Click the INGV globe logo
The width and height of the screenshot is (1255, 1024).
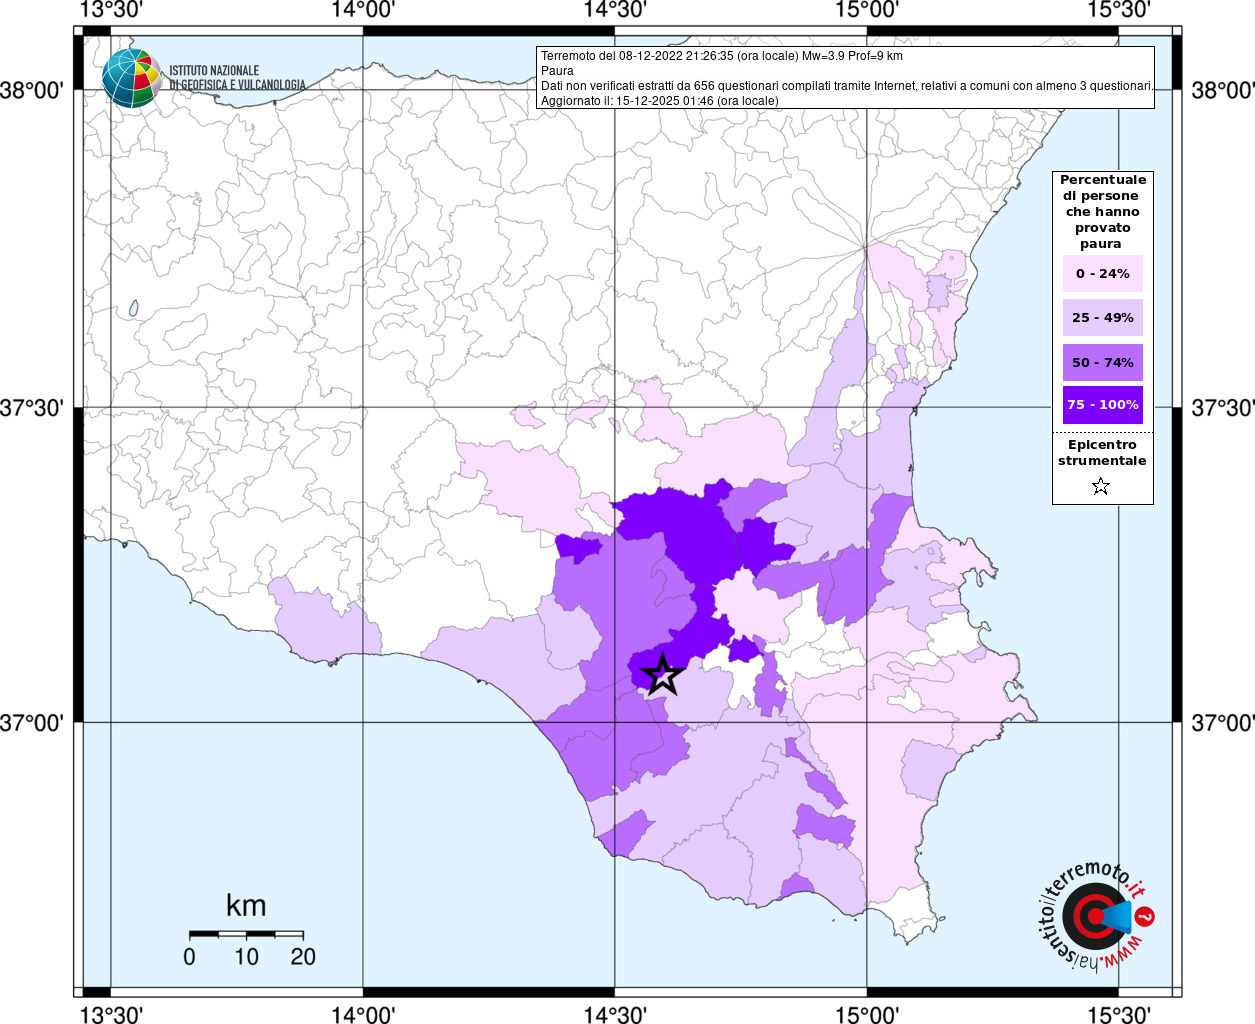tap(131, 78)
